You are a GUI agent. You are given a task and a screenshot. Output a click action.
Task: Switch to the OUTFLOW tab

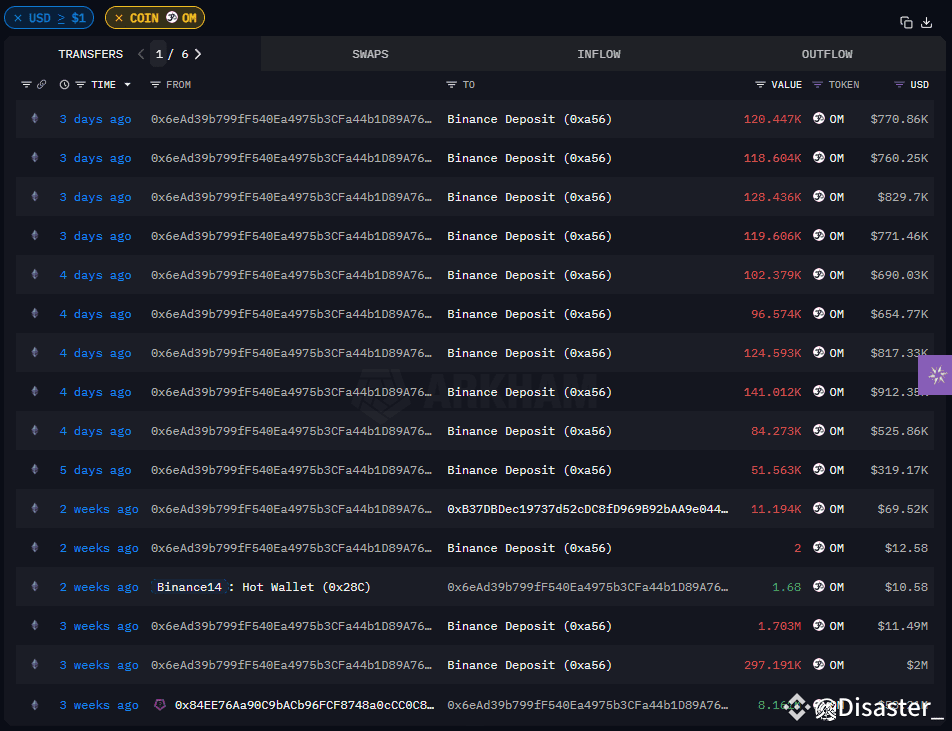coord(827,54)
